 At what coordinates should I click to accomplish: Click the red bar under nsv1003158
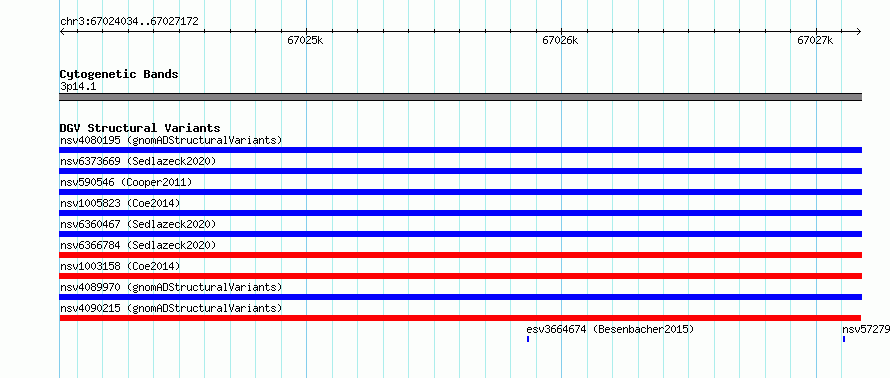click(461, 276)
